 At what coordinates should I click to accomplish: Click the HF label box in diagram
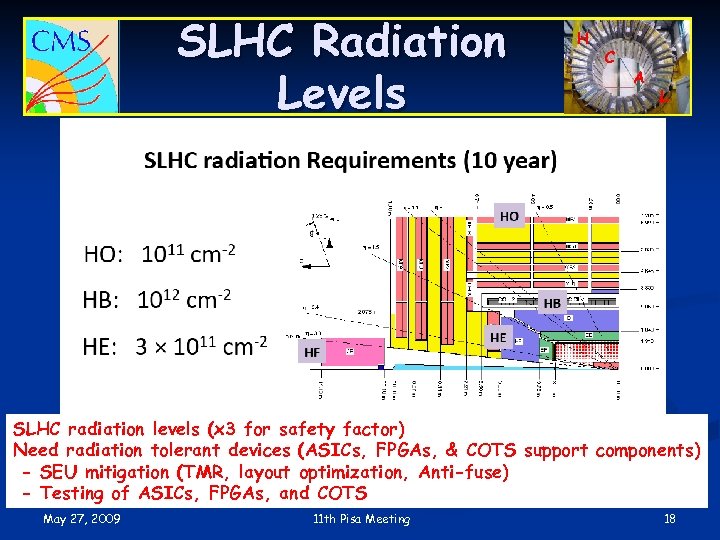[312, 352]
